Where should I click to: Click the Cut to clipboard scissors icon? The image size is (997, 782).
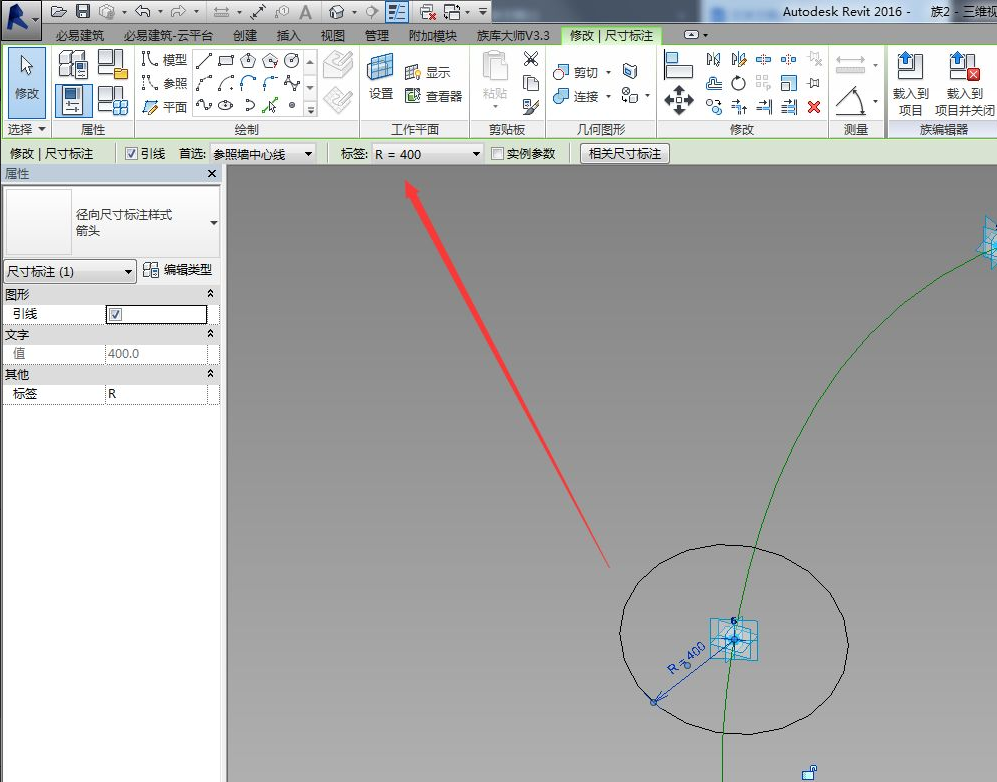click(x=531, y=60)
